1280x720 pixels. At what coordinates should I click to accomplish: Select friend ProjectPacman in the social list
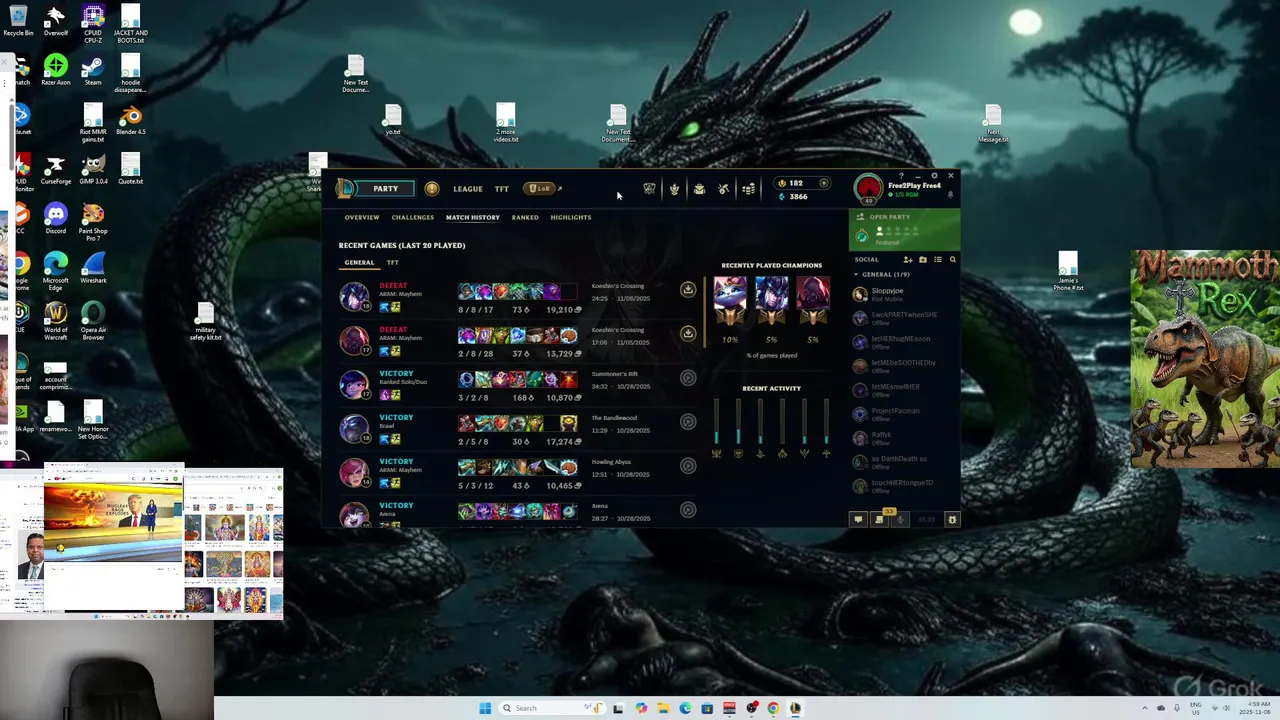(904, 414)
